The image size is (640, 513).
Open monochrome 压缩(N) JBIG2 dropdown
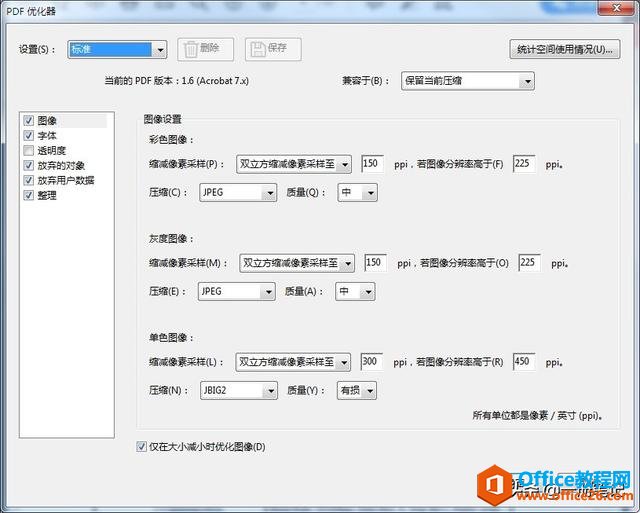pos(239,390)
